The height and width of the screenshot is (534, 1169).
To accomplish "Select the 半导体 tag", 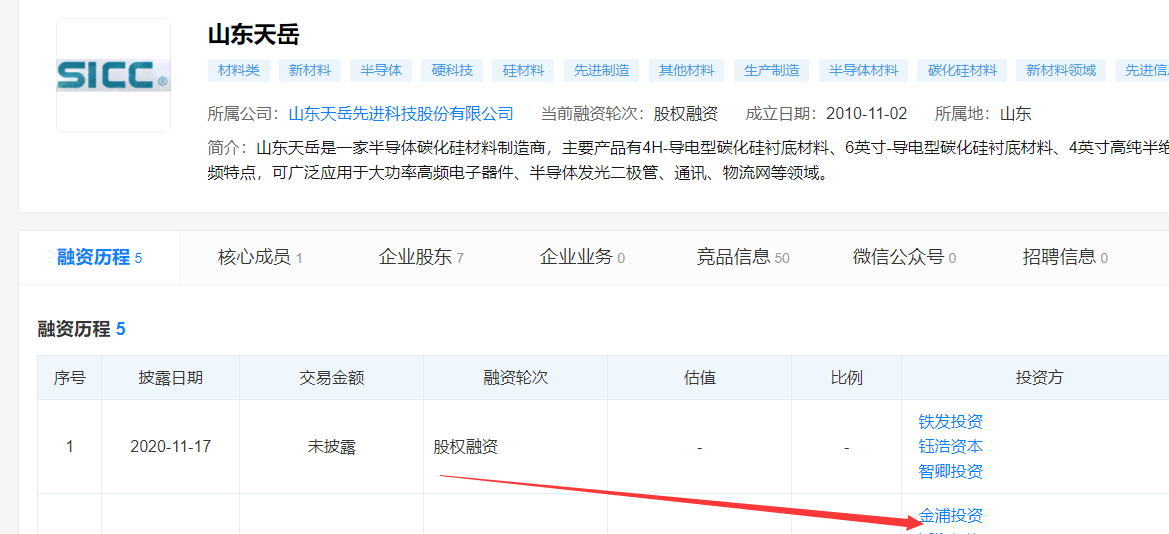I will [x=381, y=71].
